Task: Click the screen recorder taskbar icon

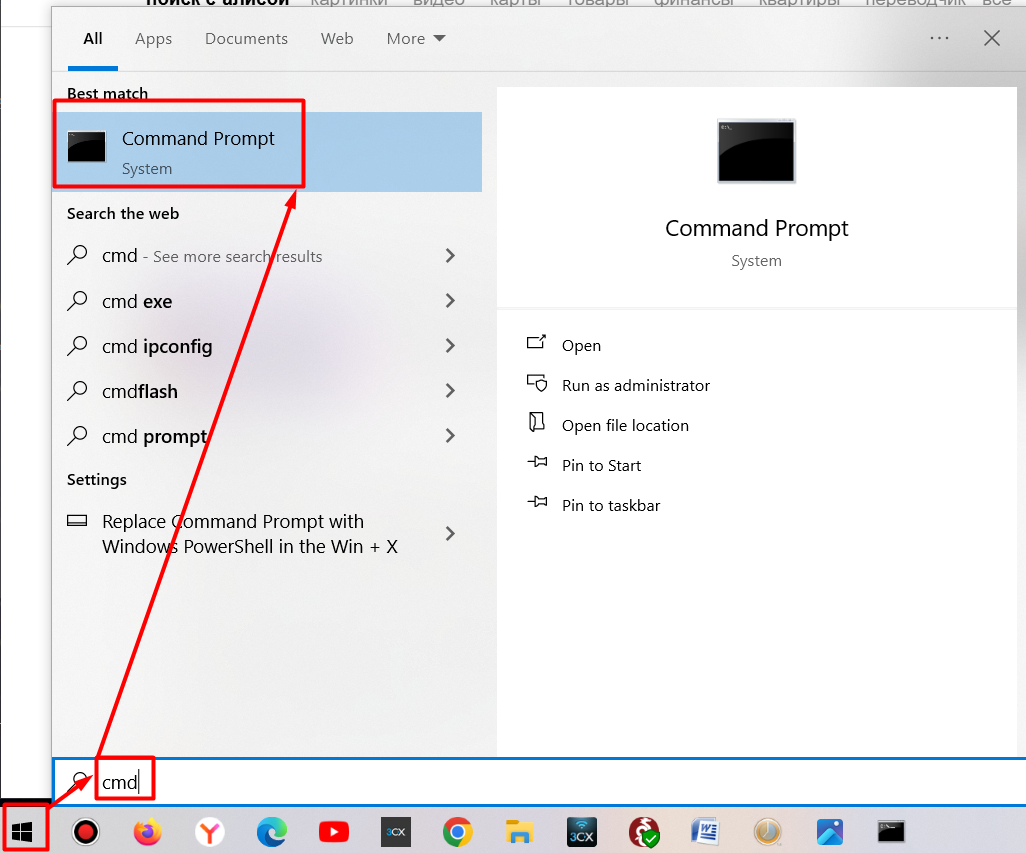Action: [x=86, y=831]
